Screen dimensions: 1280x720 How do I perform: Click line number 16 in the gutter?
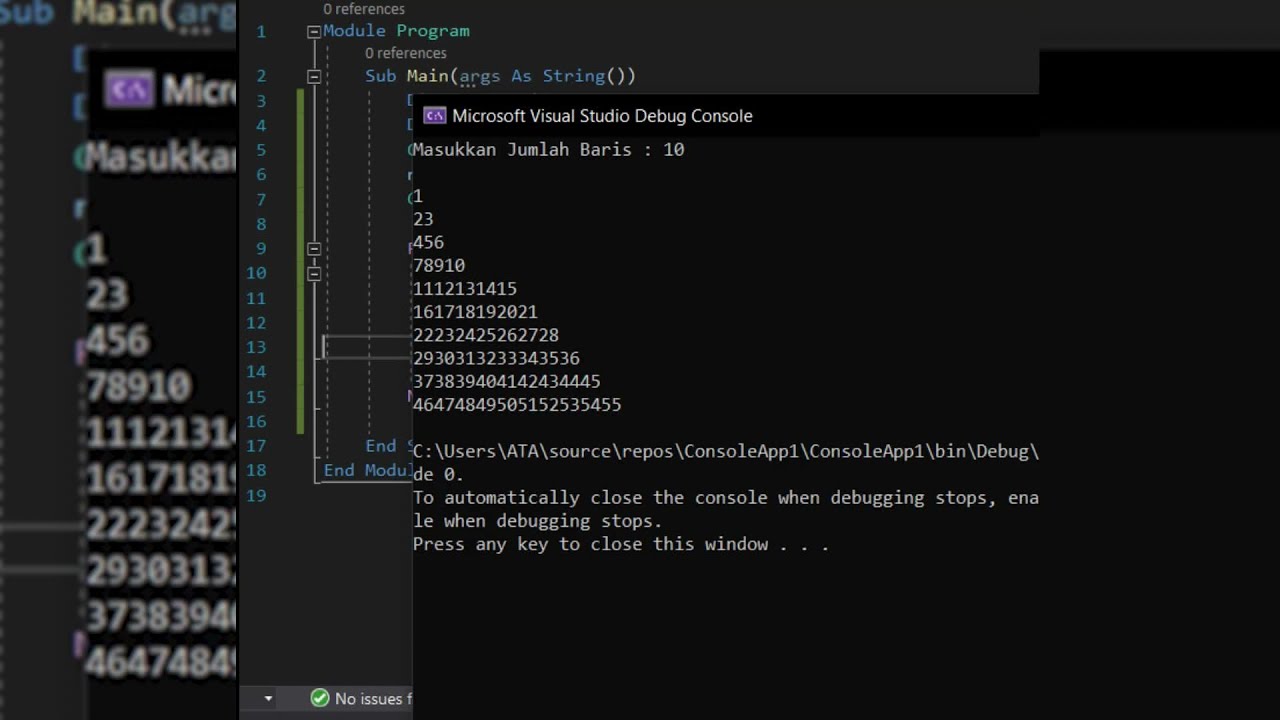pos(256,421)
